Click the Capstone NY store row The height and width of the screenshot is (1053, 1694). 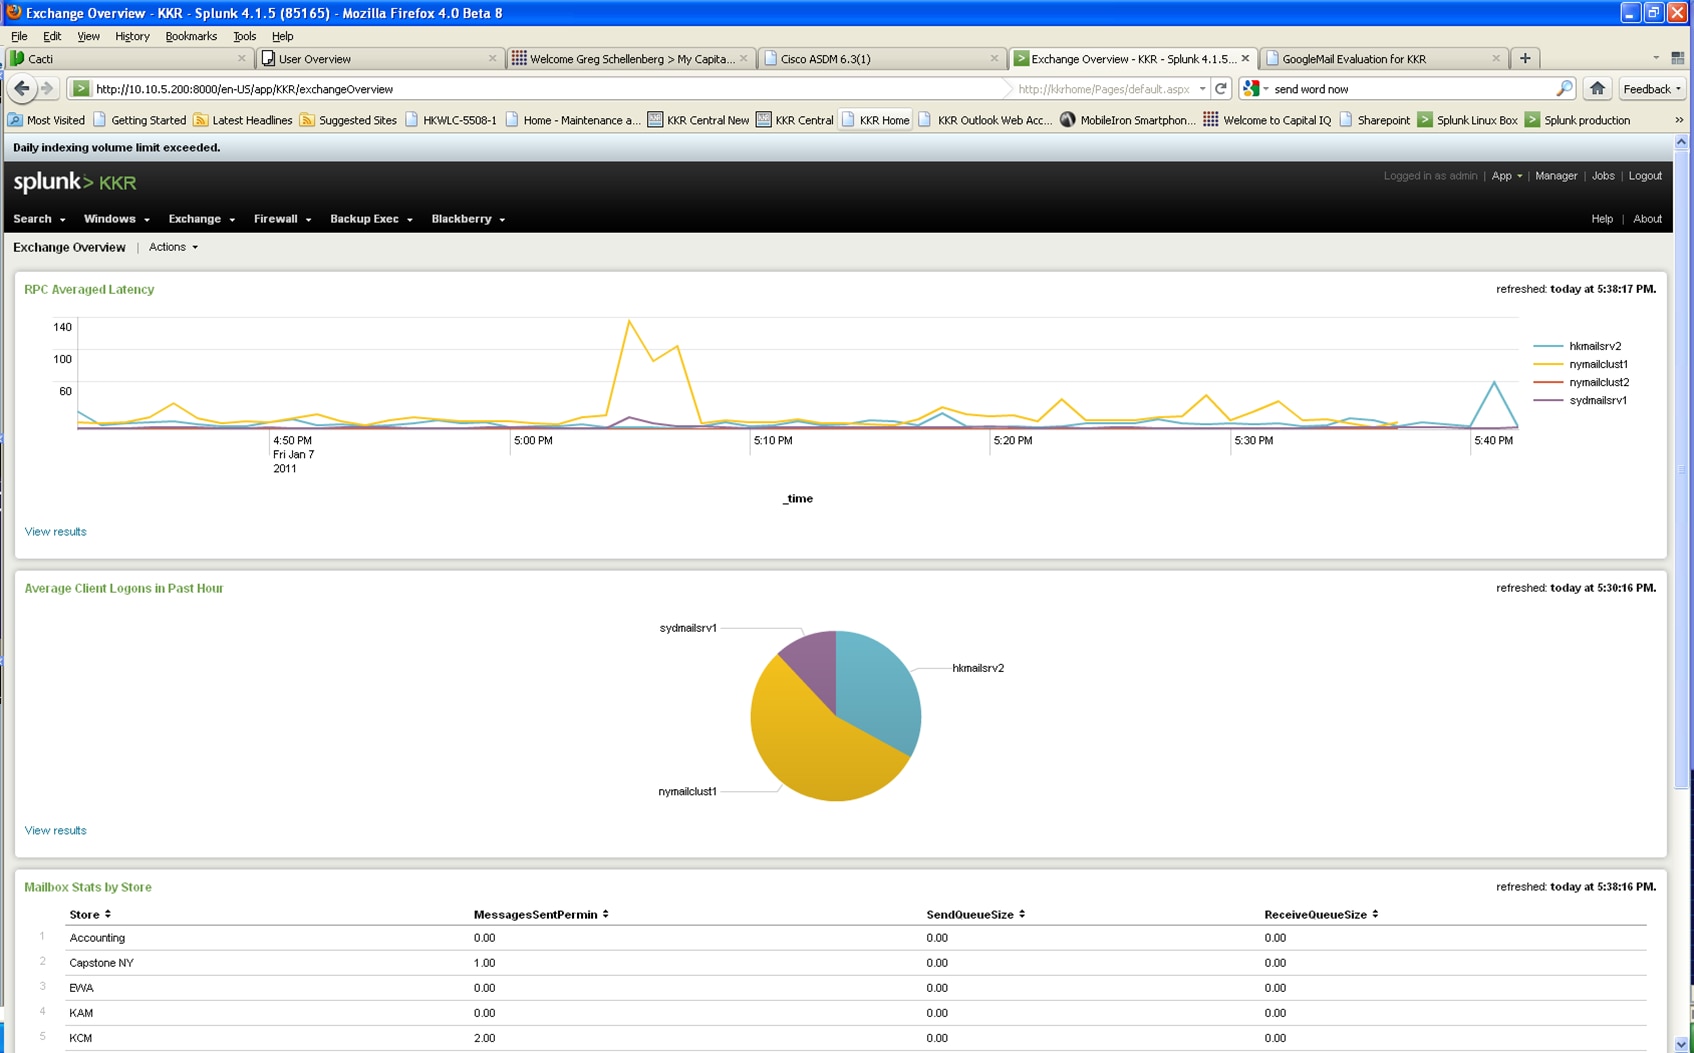click(x=855, y=963)
